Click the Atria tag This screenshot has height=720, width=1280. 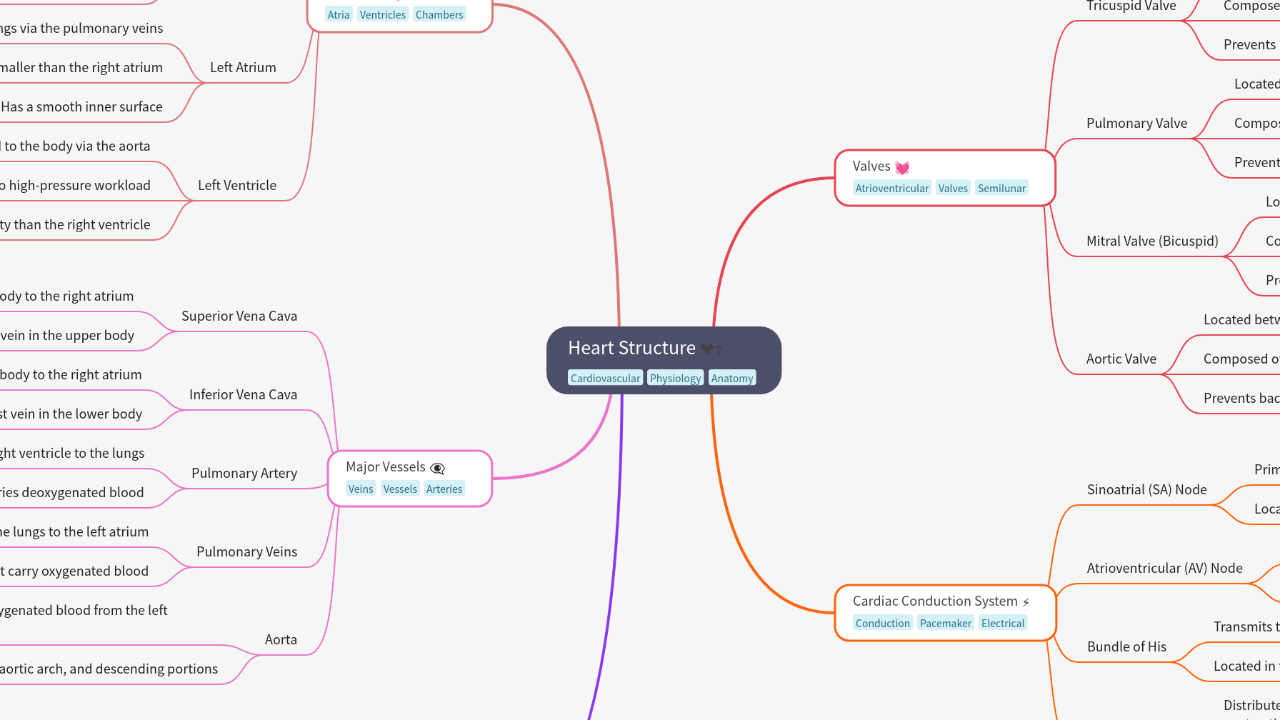339,15
